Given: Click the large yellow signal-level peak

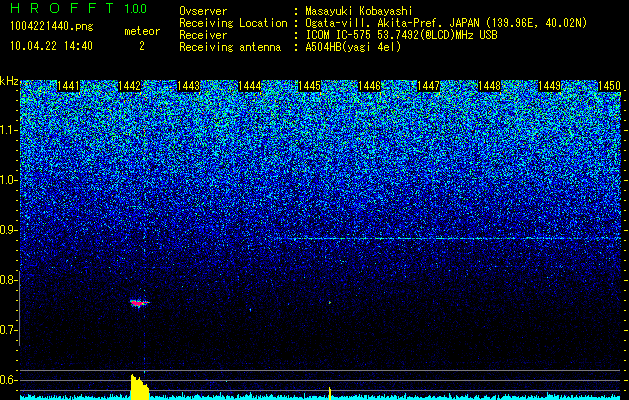Looking at the screenshot, I should click(140, 388).
